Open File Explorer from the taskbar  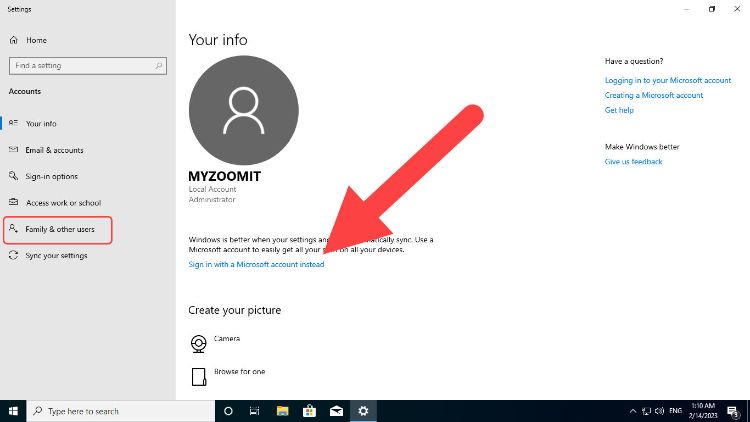tap(282, 411)
